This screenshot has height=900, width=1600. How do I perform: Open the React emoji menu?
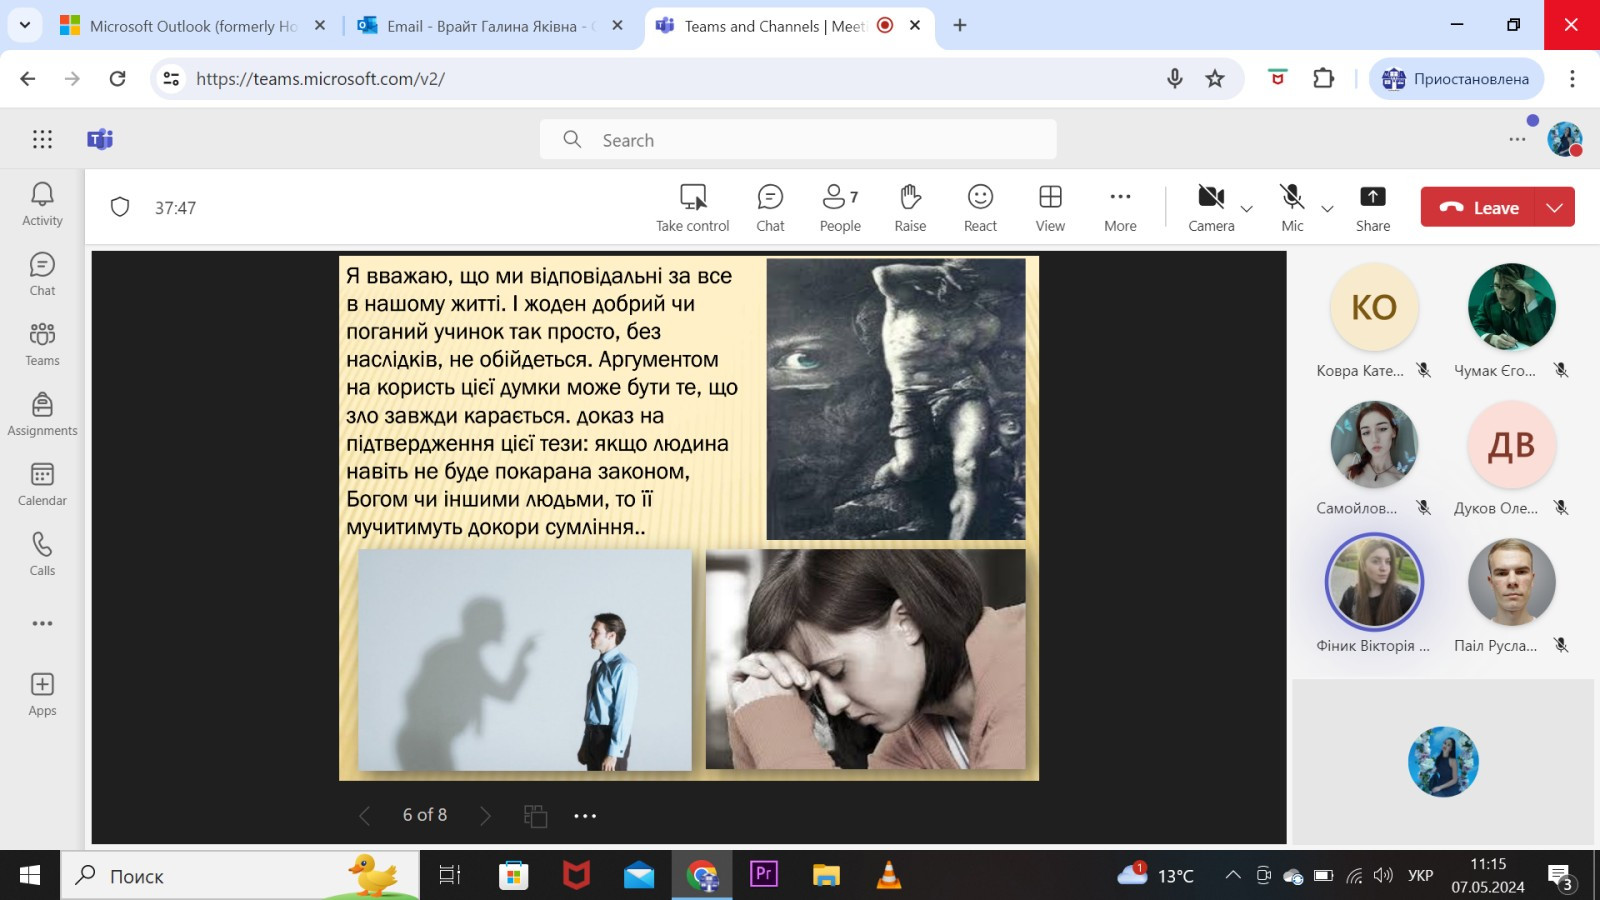[980, 207]
